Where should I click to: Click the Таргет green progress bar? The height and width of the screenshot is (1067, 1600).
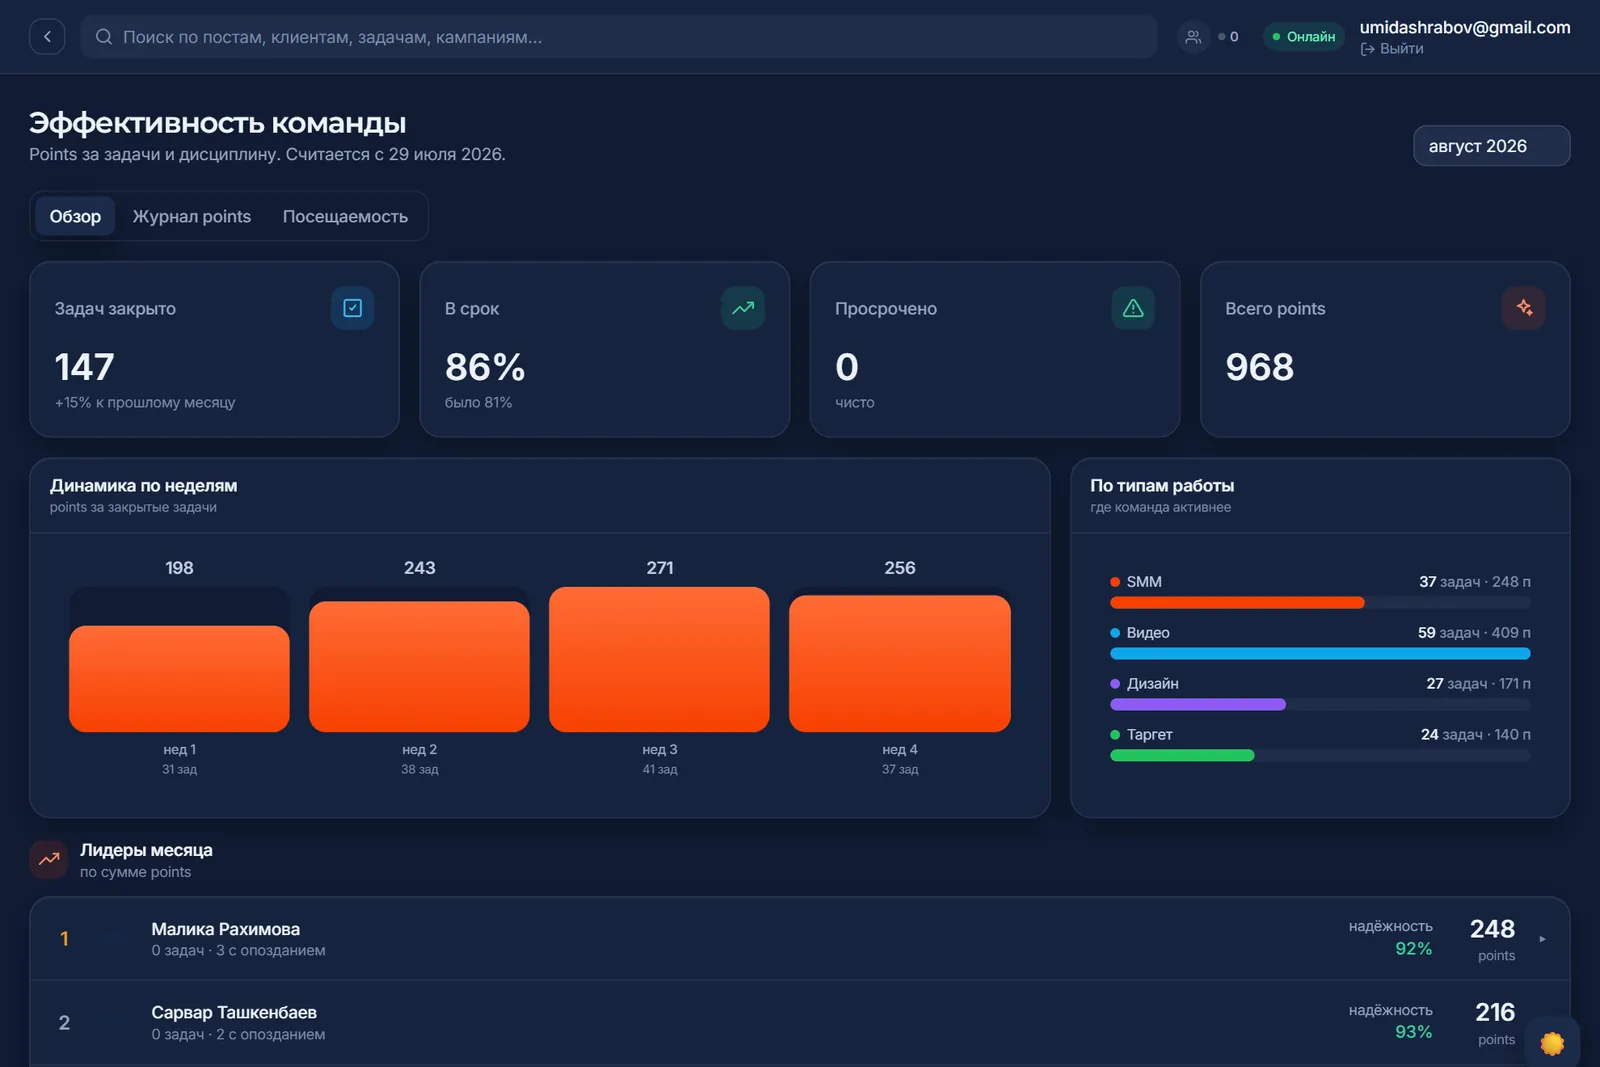pyautogui.click(x=1182, y=756)
